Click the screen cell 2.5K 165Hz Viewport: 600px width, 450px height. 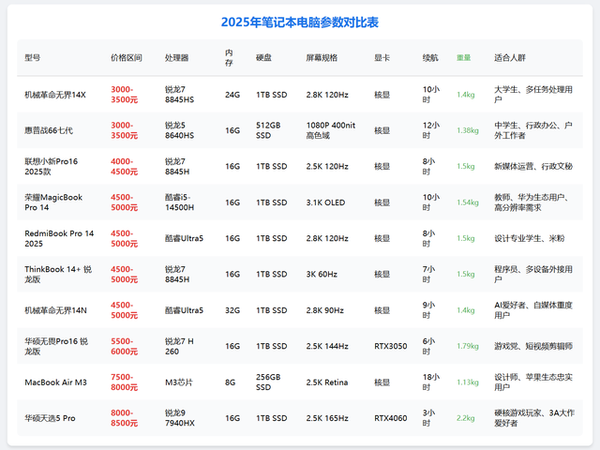click(327, 418)
